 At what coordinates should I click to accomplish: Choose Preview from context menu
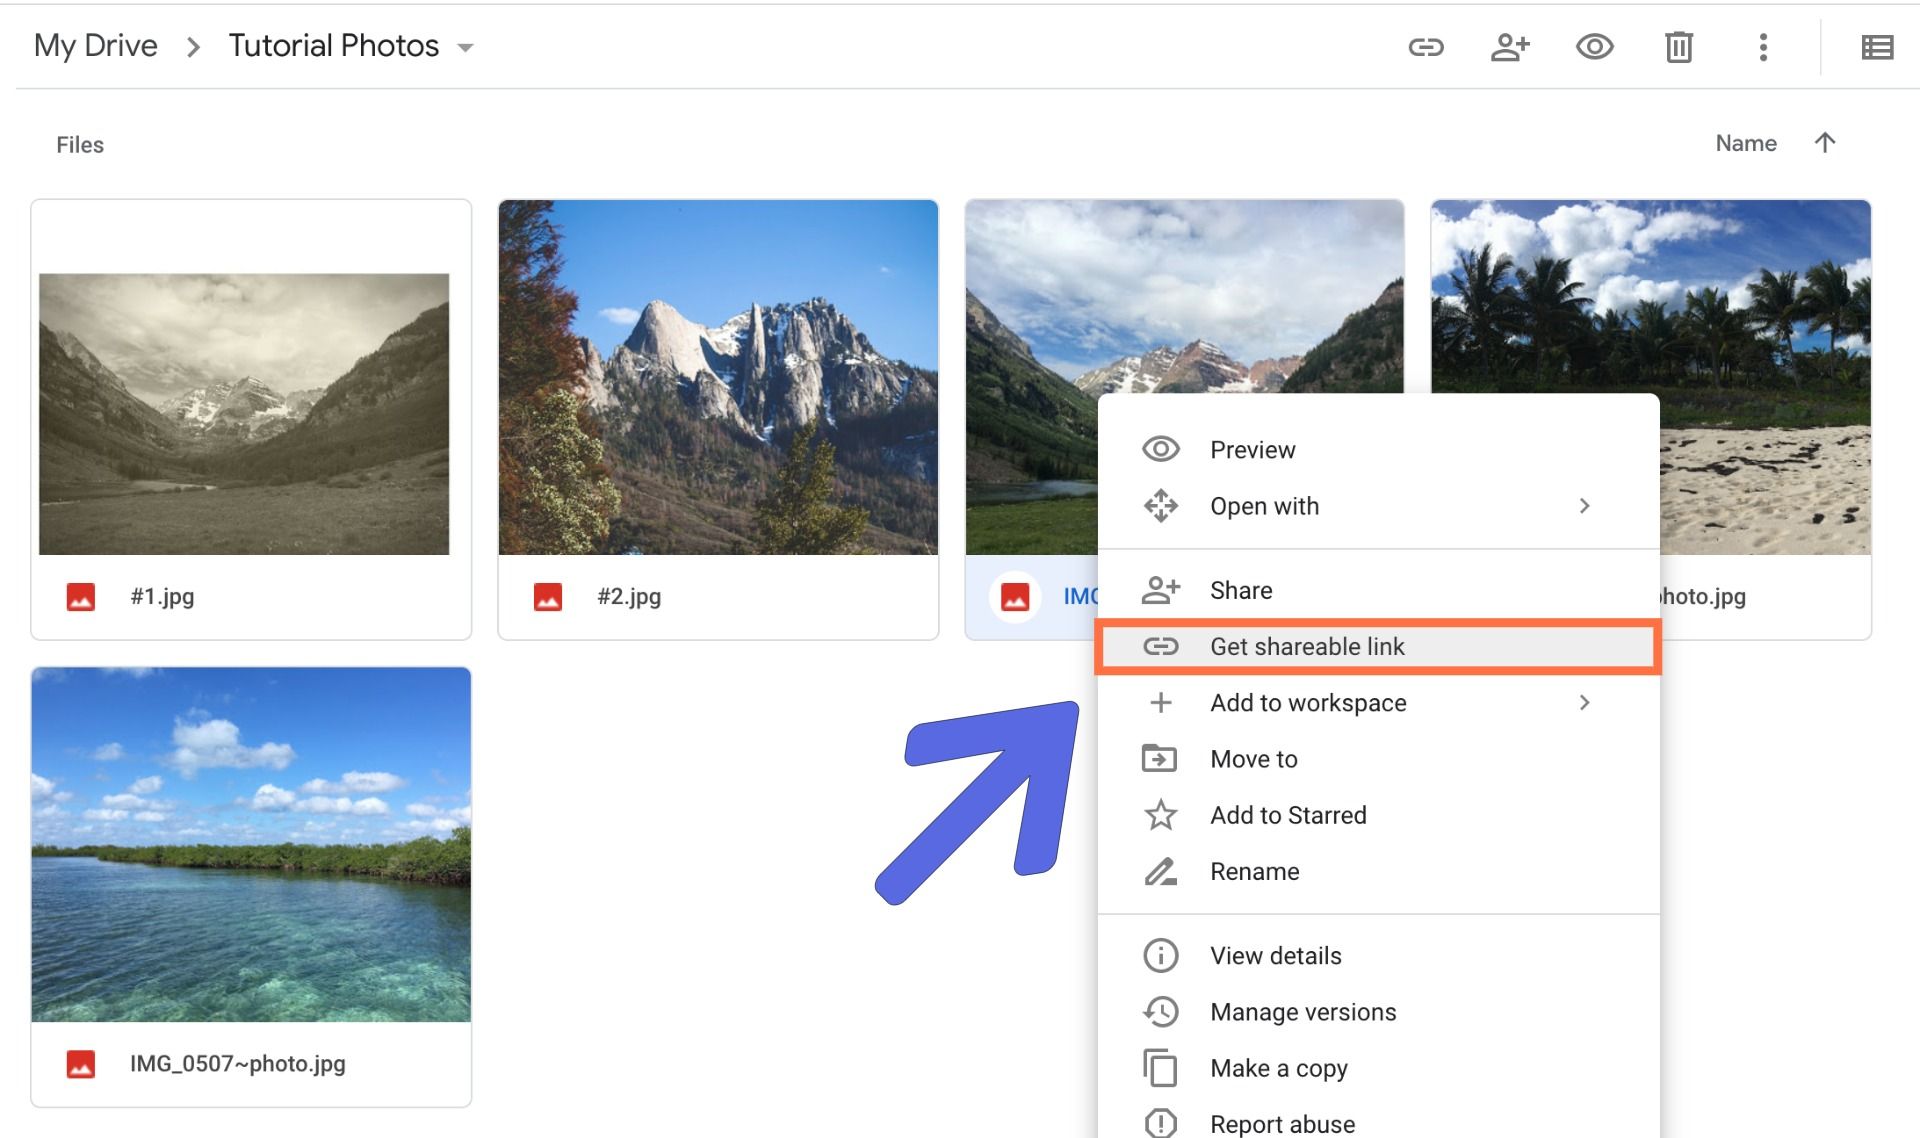click(x=1252, y=450)
